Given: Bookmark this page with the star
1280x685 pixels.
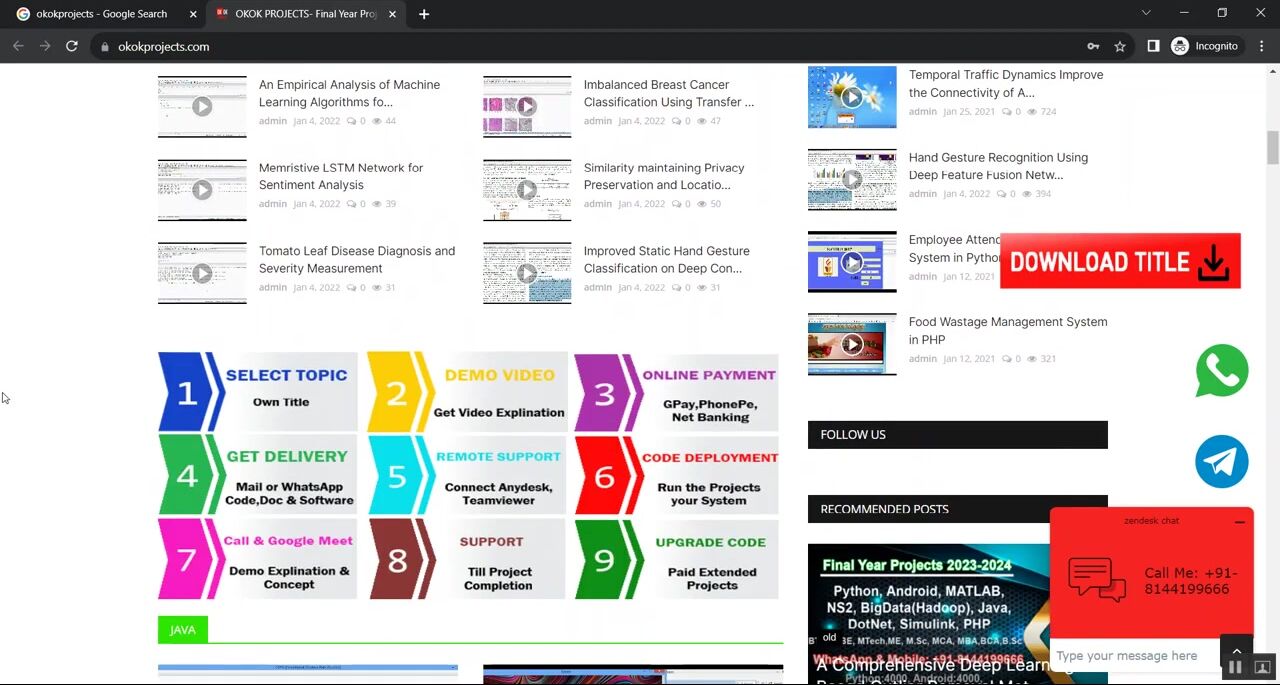Looking at the screenshot, I should (1120, 46).
